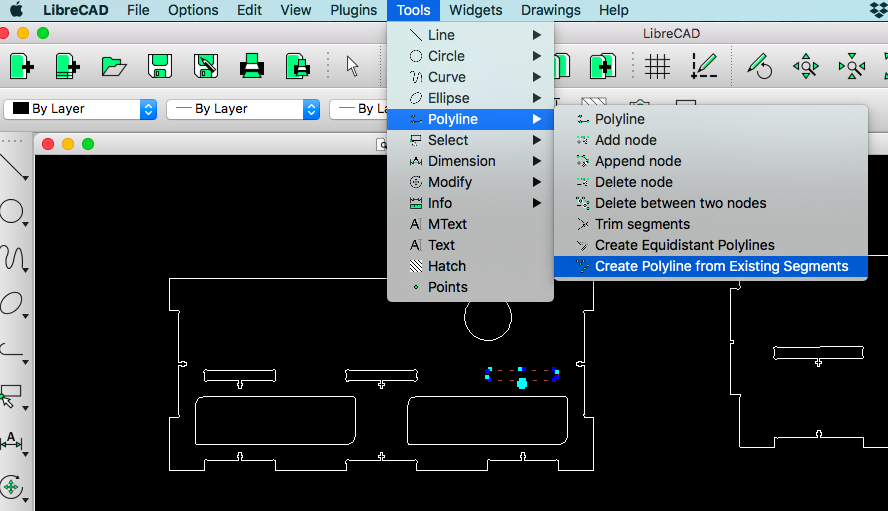Expand the Ellipse submenu

(470, 98)
